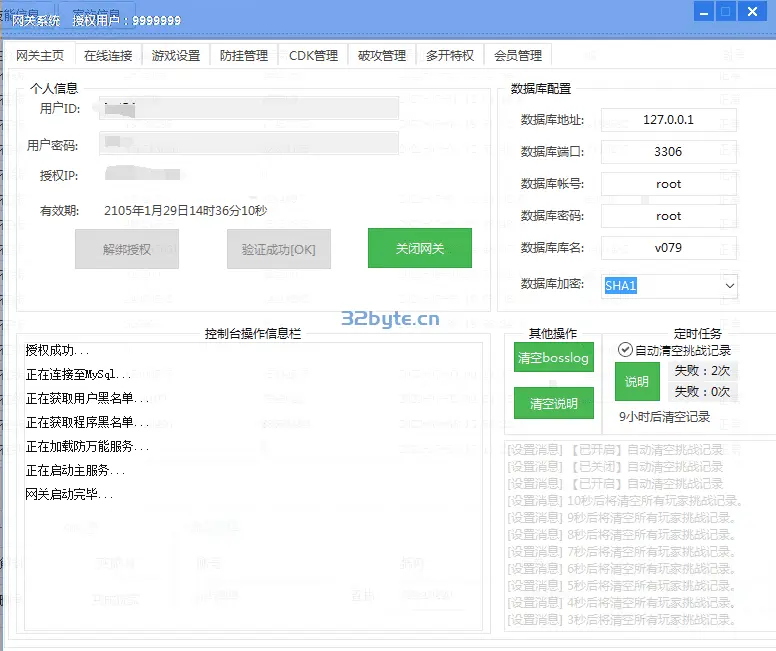Click the 3秒后将清空所有玩家挑战记录 log line
This screenshot has width=776, height=651.
(622, 620)
